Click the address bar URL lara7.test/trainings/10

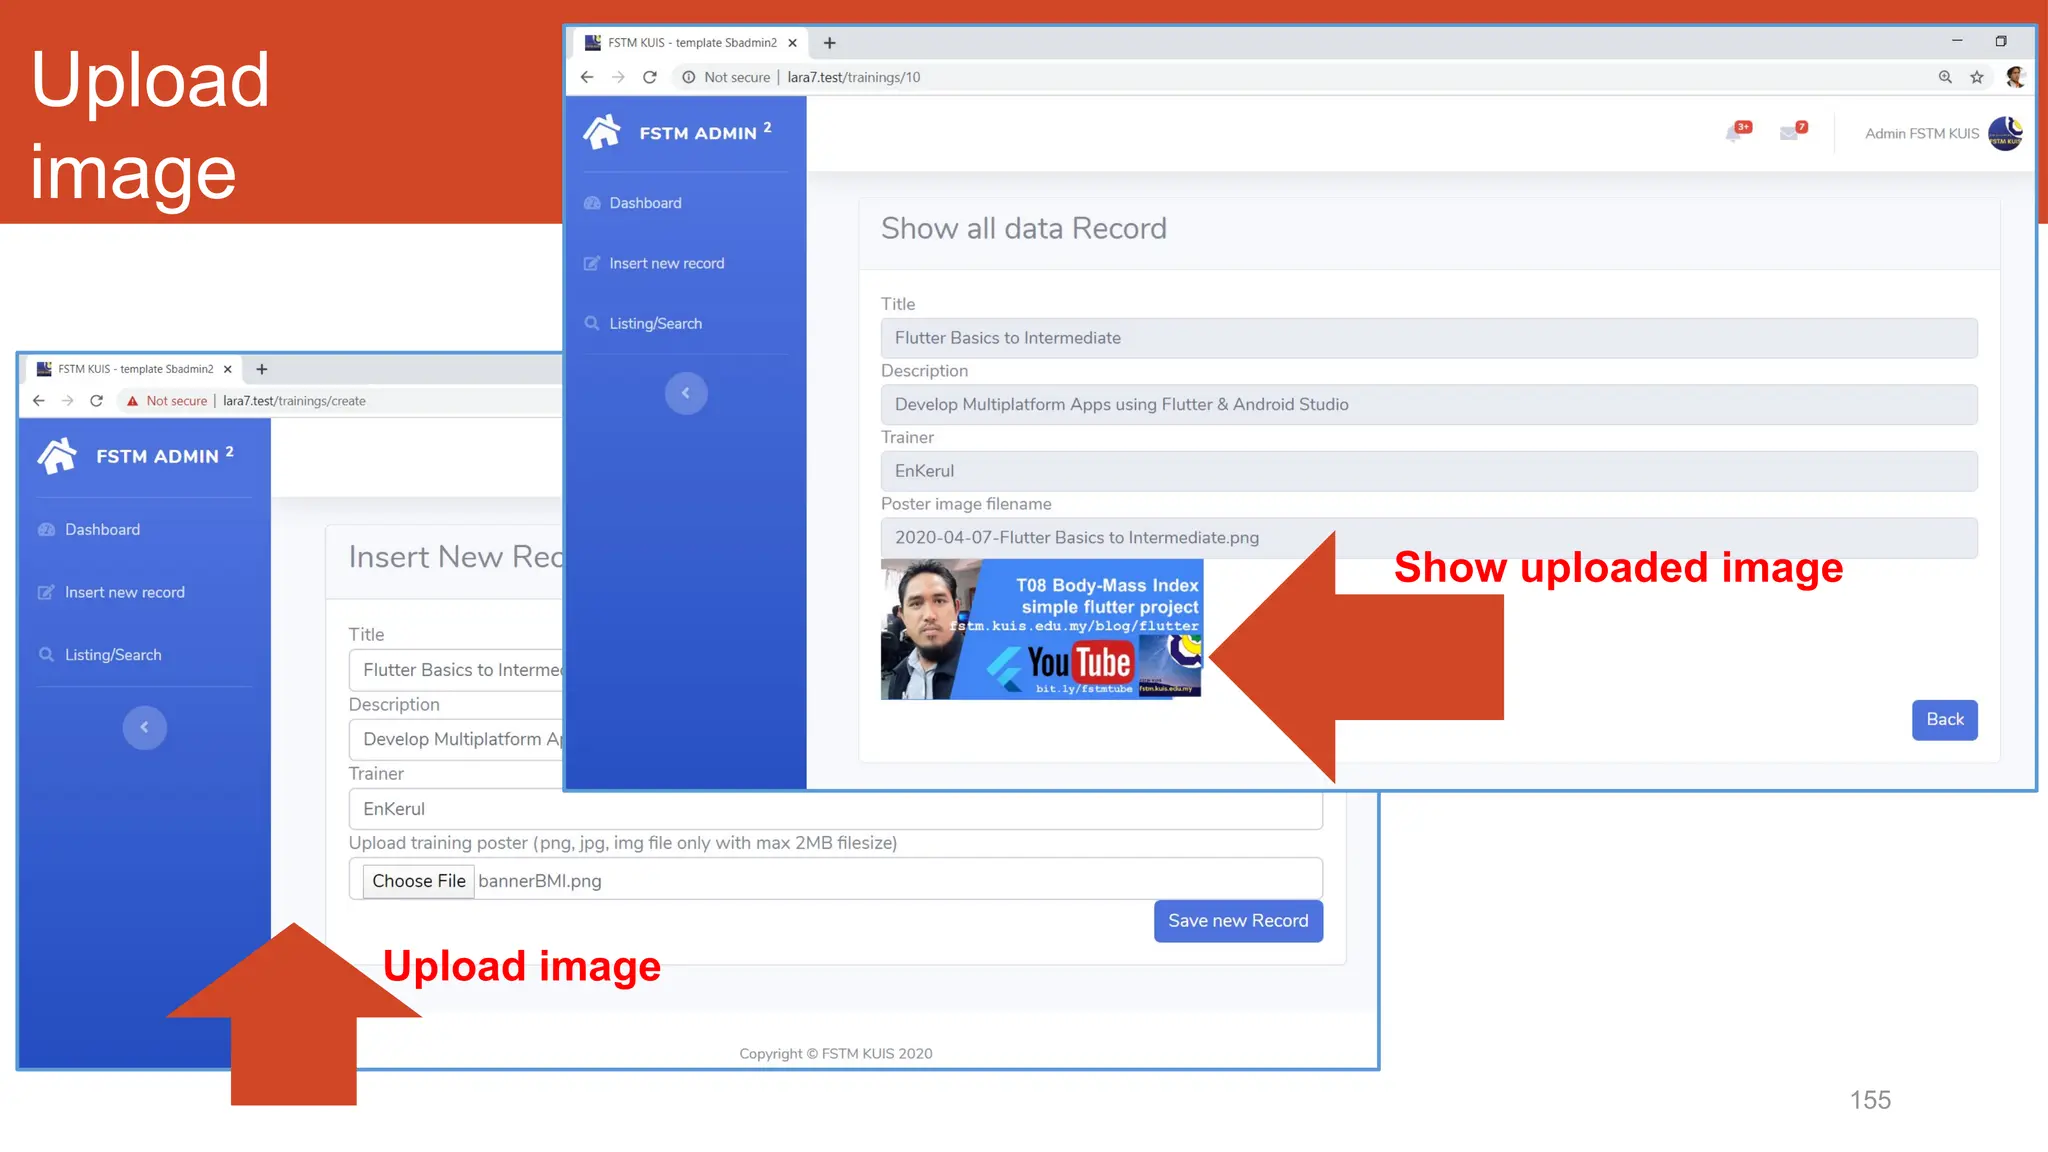click(x=854, y=77)
